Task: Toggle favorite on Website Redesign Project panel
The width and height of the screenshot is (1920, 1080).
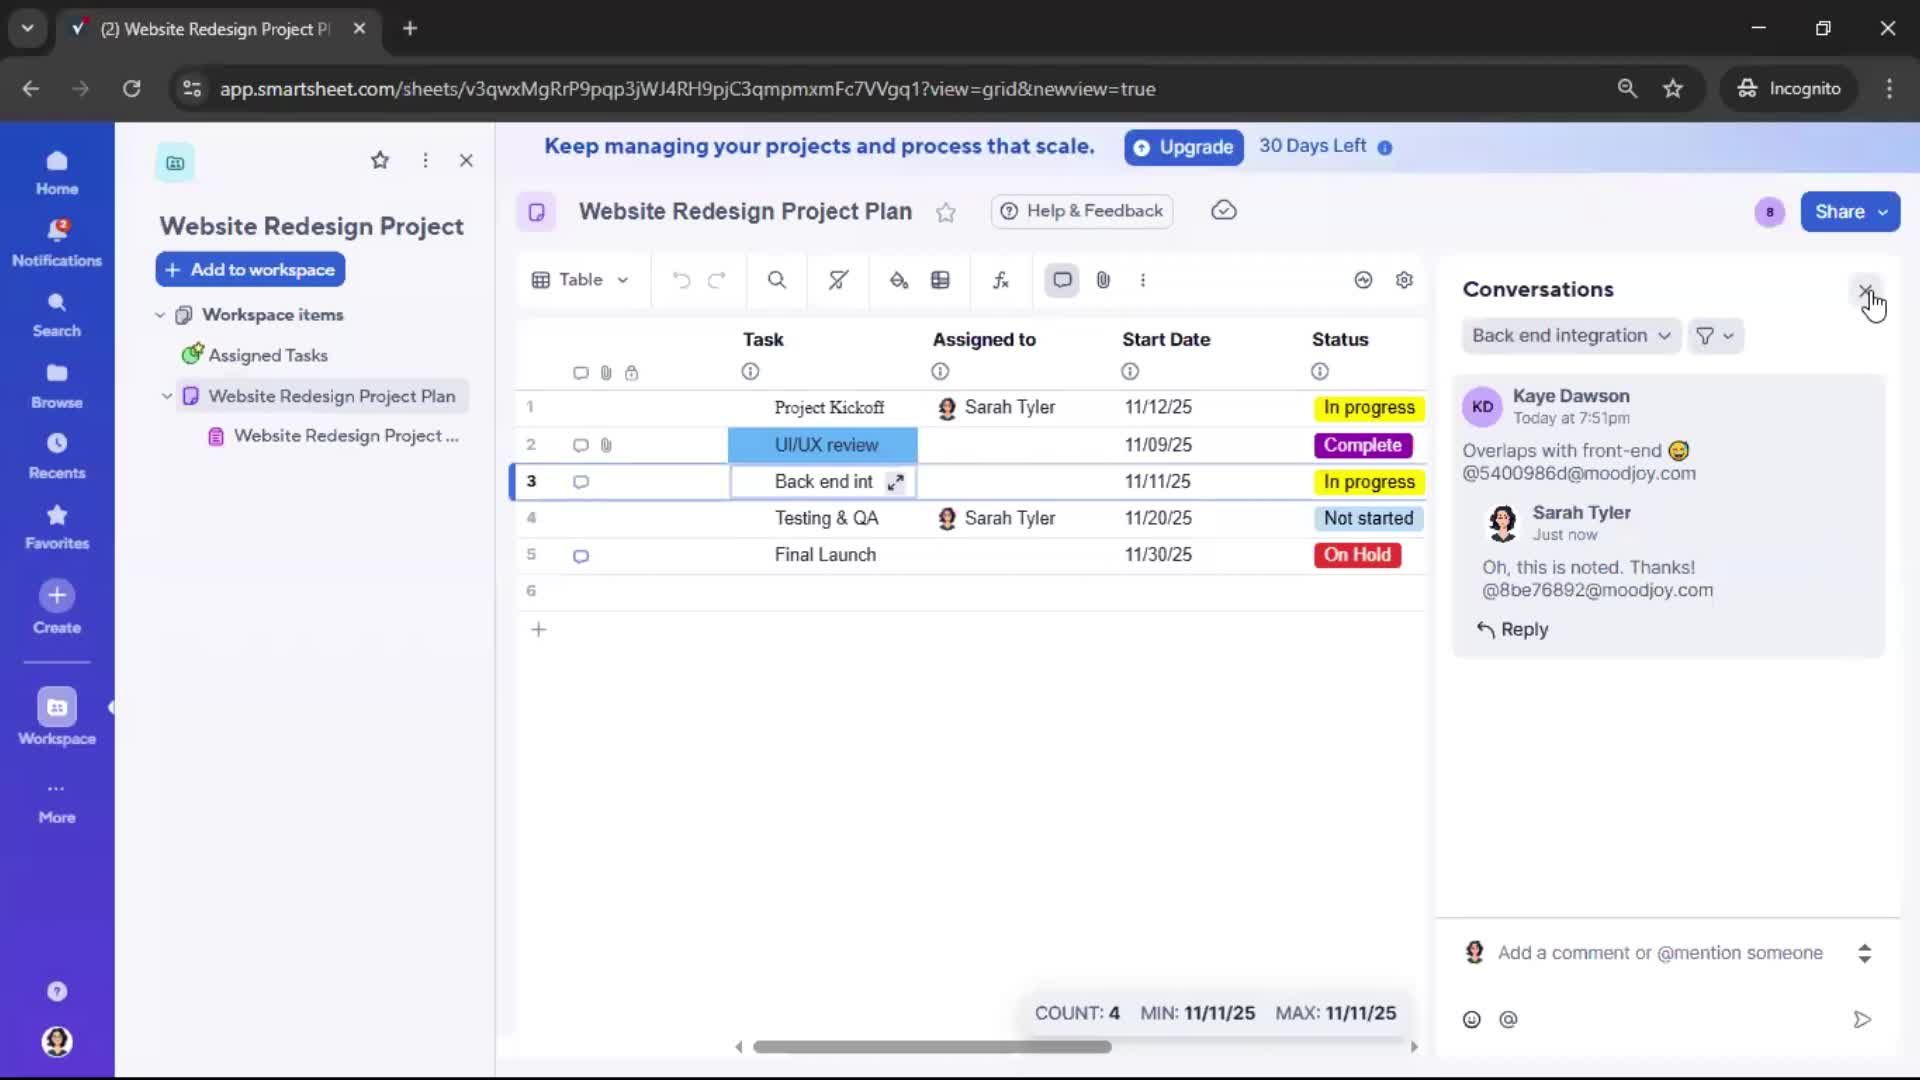Action: 380,160
